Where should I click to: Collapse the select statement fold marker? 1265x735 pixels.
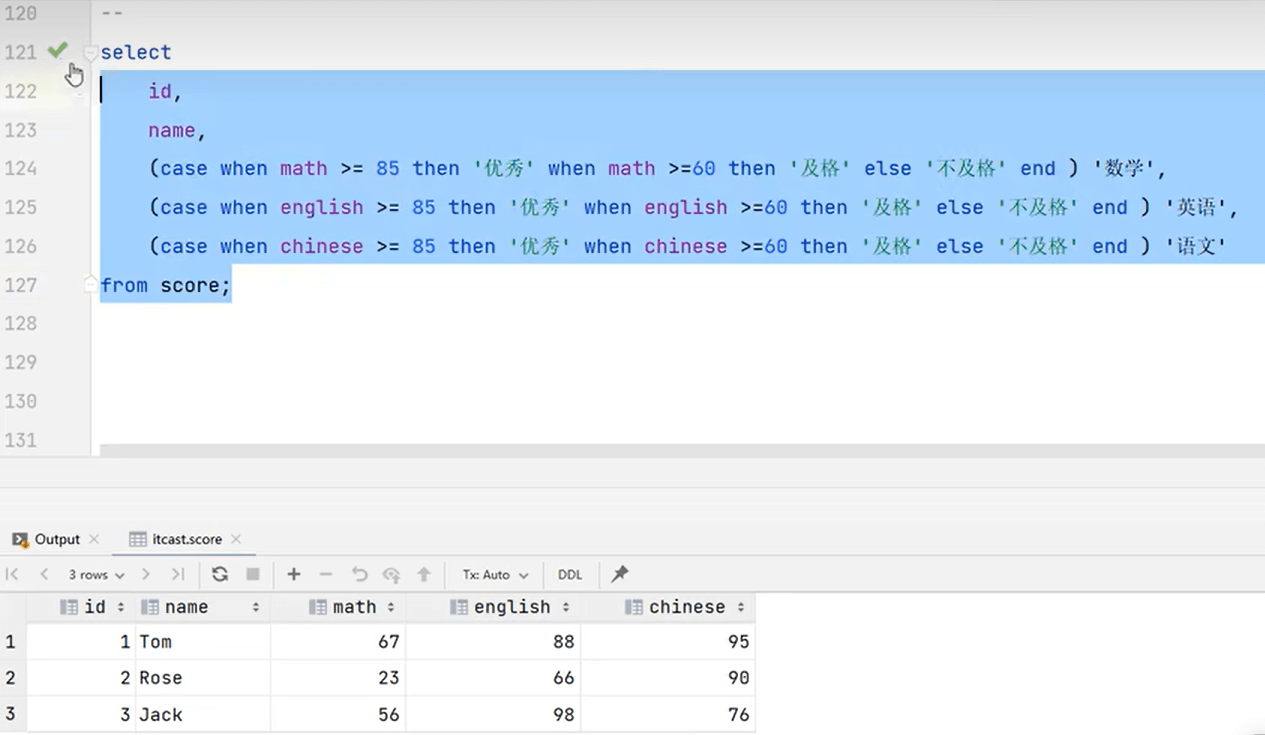(90, 52)
